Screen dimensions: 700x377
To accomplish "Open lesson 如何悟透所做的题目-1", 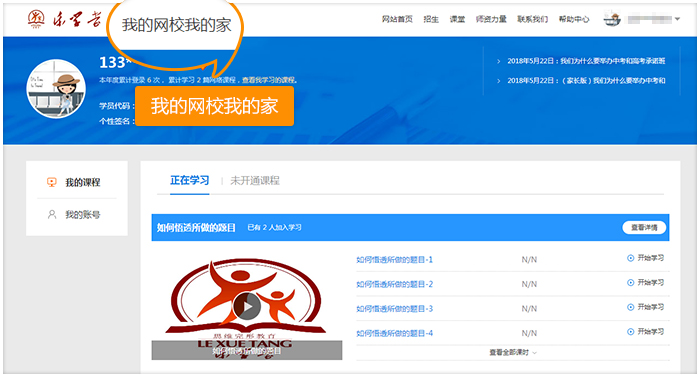I will point(394,260).
